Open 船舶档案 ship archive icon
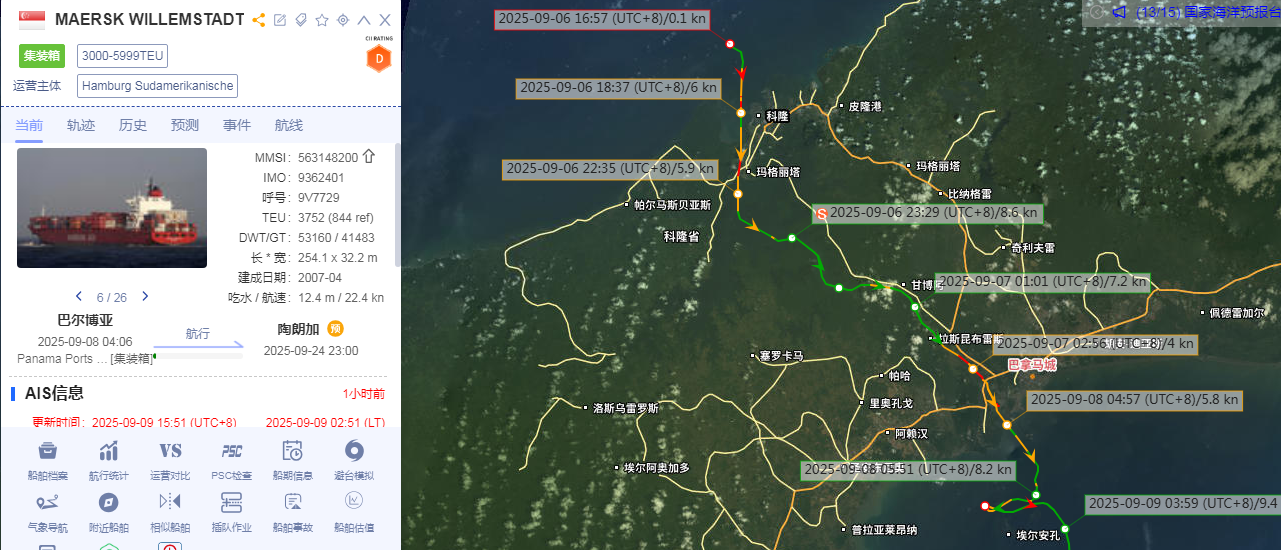The height and width of the screenshot is (550, 1281). pyautogui.click(x=47, y=450)
